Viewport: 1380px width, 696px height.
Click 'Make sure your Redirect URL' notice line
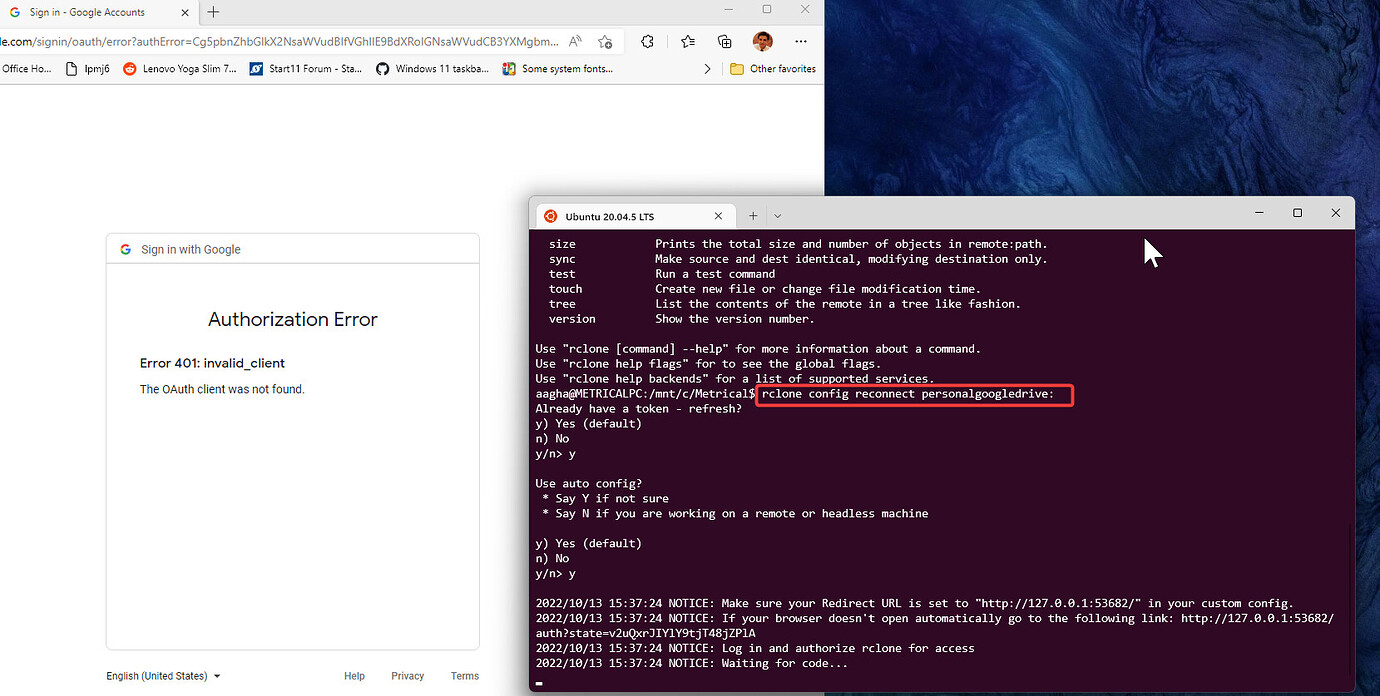click(x=915, y=604)
